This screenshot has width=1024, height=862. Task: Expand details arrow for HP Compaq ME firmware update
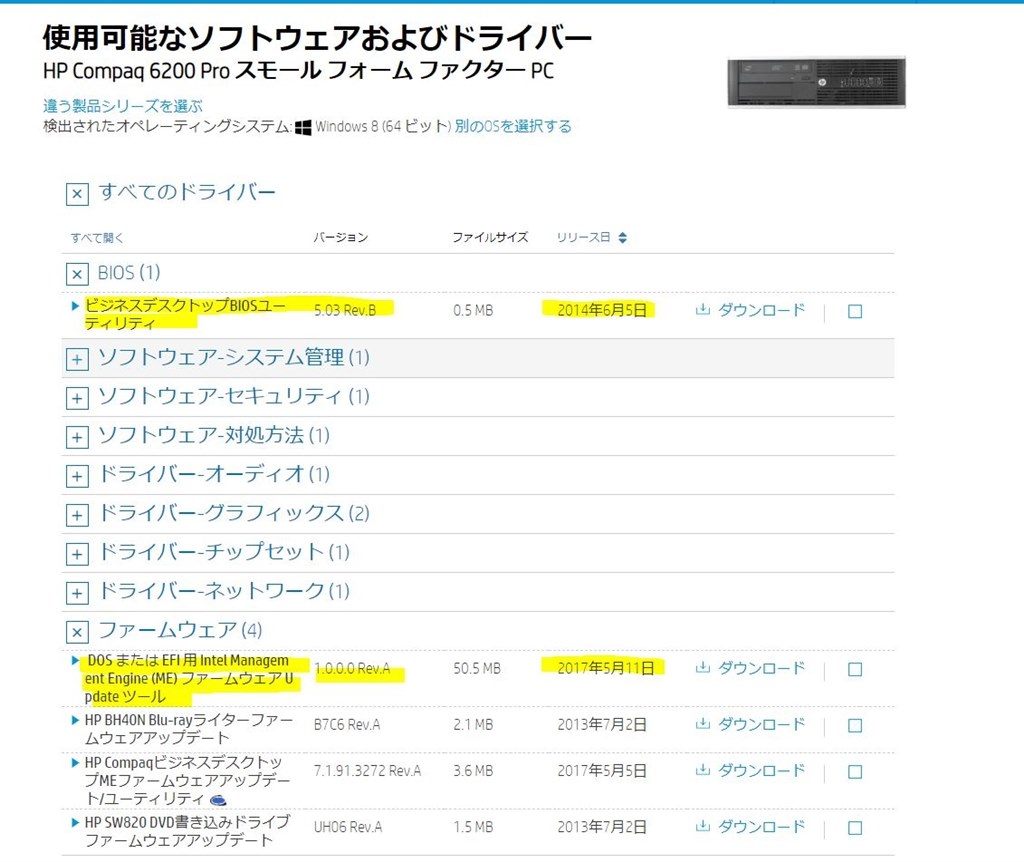(75, 762)
